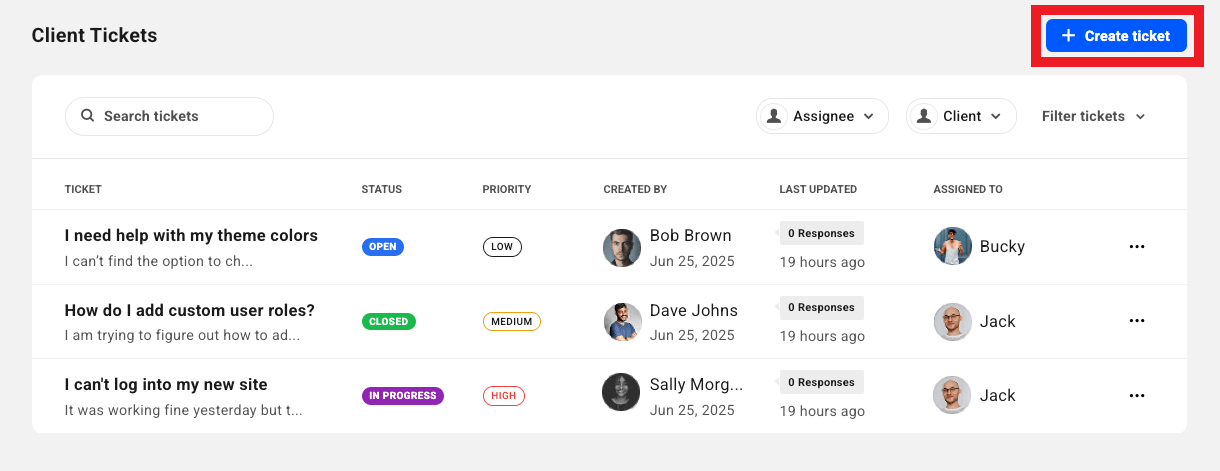The height and width of the screenshot is (471, 1220).
Task: Click Sally Morg...'s avatar
Action: click(621, 392)
